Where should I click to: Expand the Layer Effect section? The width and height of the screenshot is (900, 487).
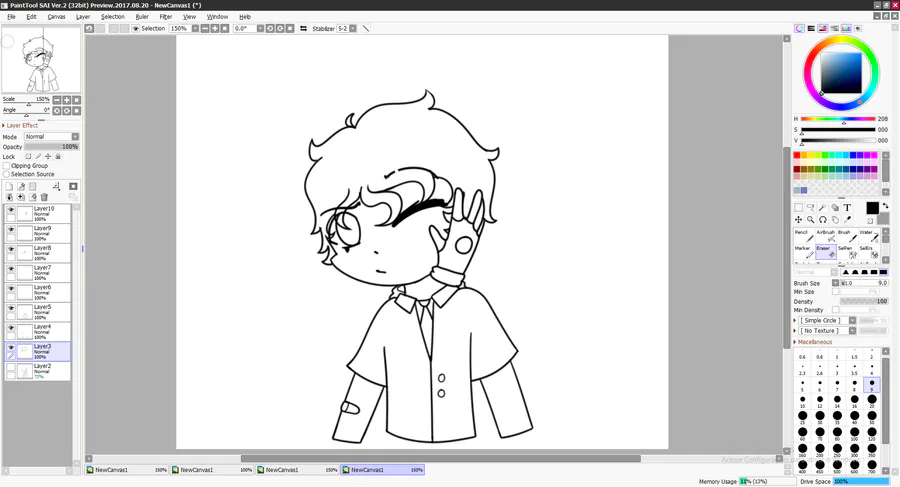(21, 125)
